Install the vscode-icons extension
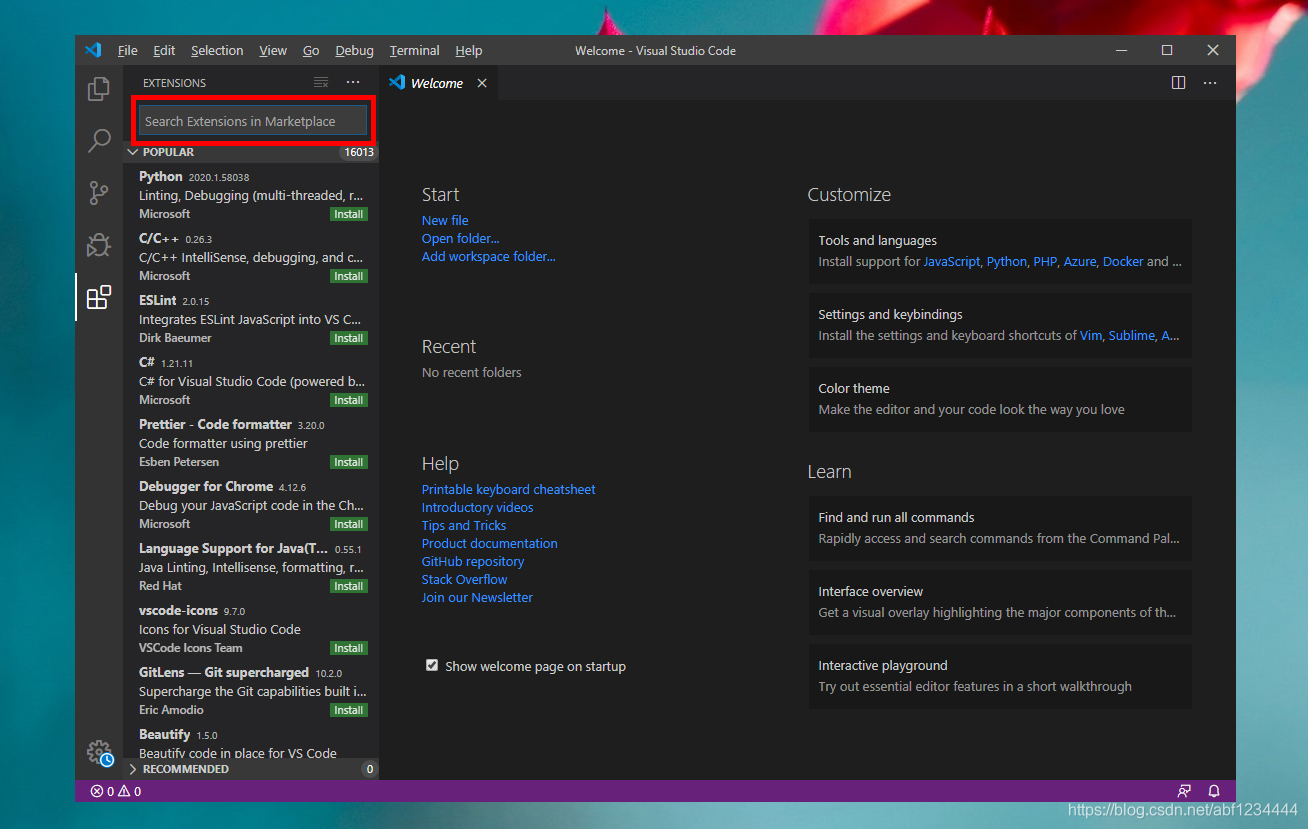The width and height of the screenshot is (1308, 829). pyautogui.click(x=349, y=648)
